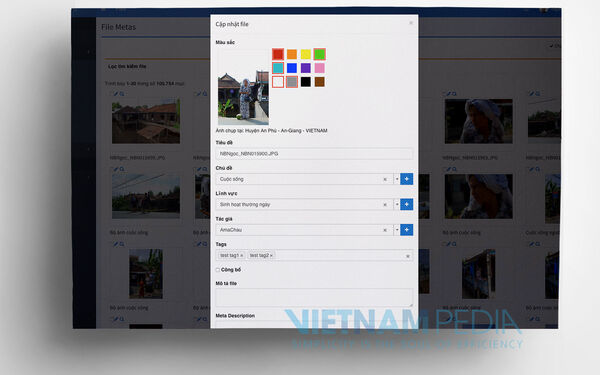Pick the orange color swatch
600x375 pixels.
[x=292, y=54]
